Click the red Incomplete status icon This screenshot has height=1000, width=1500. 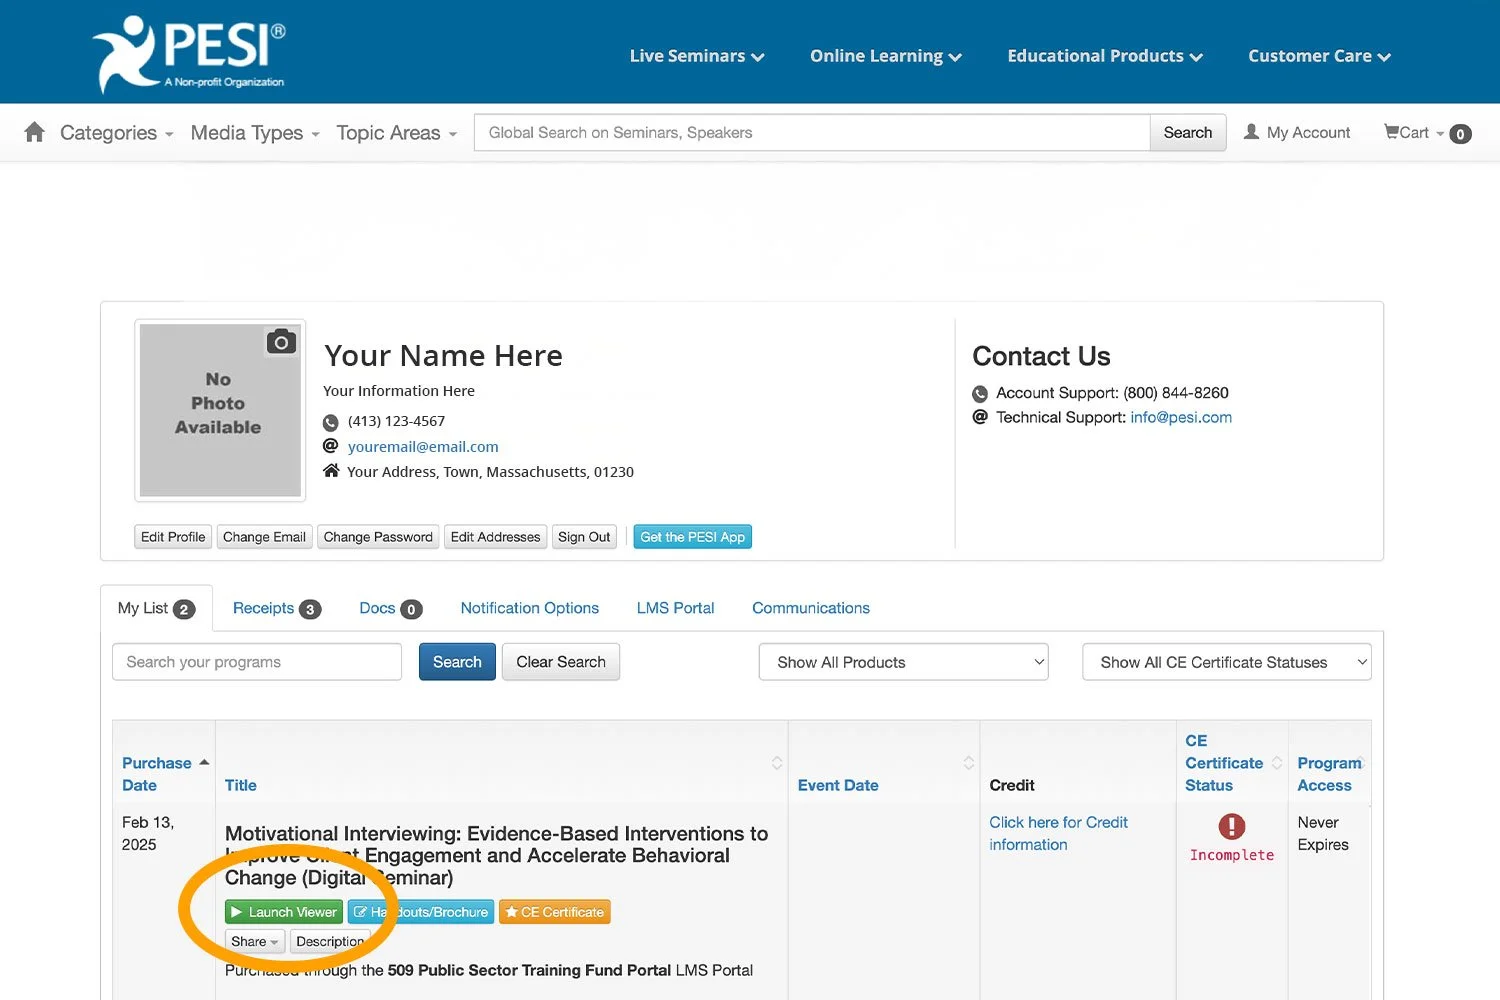(1232, 826)
